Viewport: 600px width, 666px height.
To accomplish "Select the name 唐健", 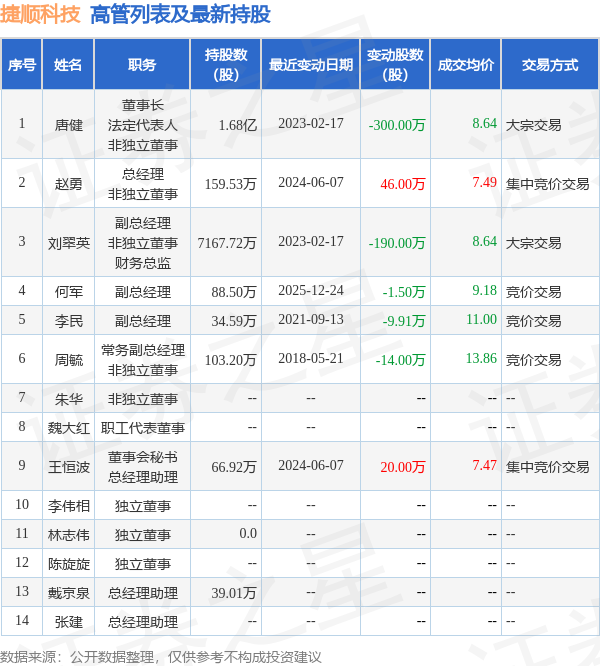I will point(69,125).
